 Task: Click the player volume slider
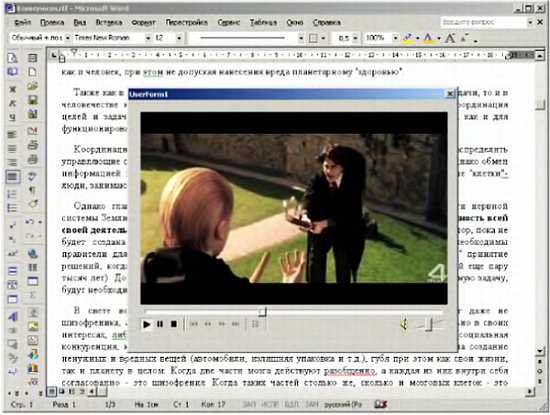click(429, 324)
